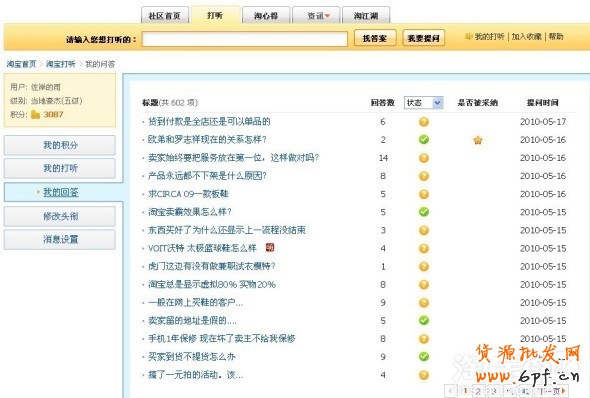Click the 我要提问 button
This screenshot has width=590, height=398.
[x=424, y=38]
